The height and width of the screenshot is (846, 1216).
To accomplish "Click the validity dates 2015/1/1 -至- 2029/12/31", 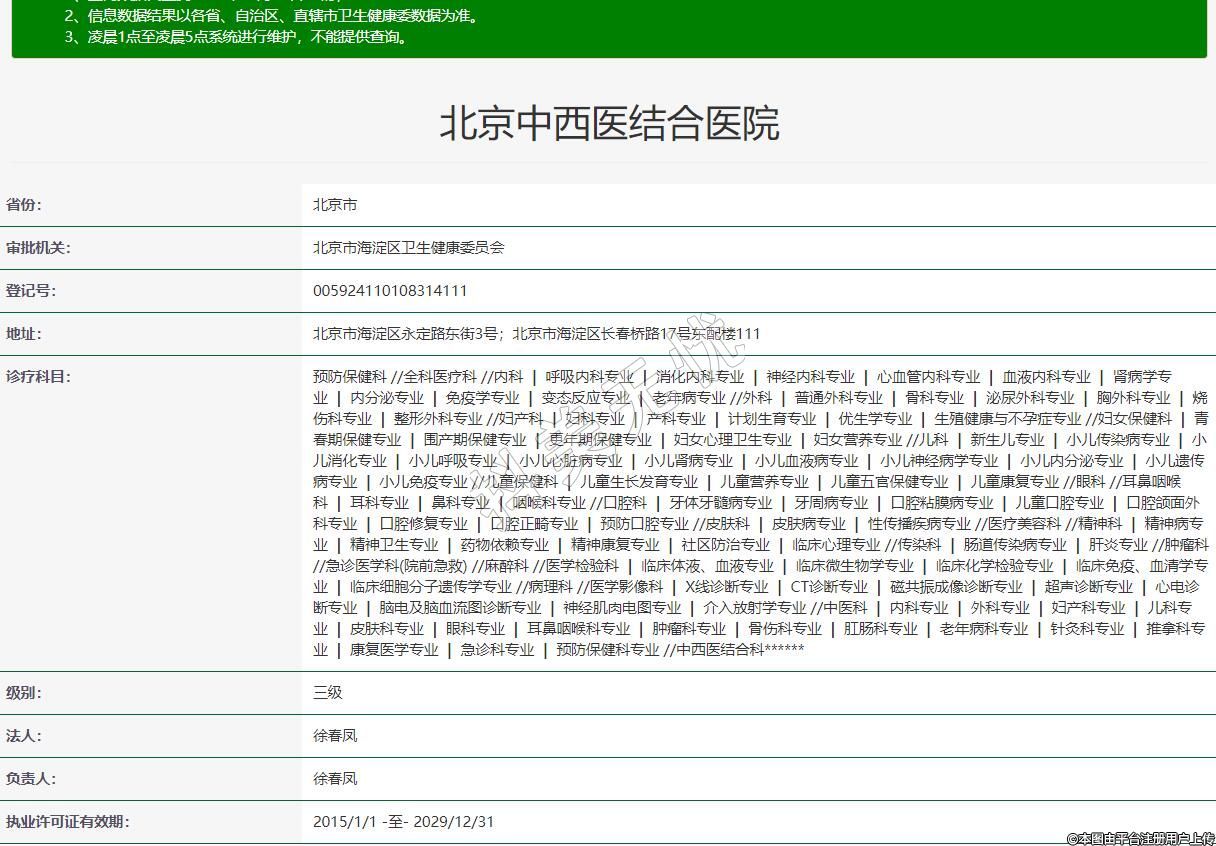I will (x=404, y=822).
